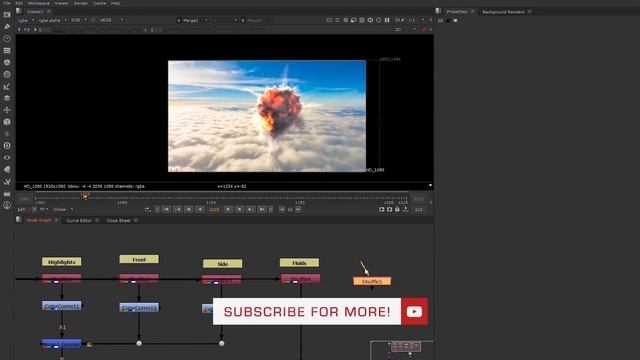The height and width of the screenshot is (360, 640).
Task: Open the Properties pane content menu icon
Action: point(438,11)
